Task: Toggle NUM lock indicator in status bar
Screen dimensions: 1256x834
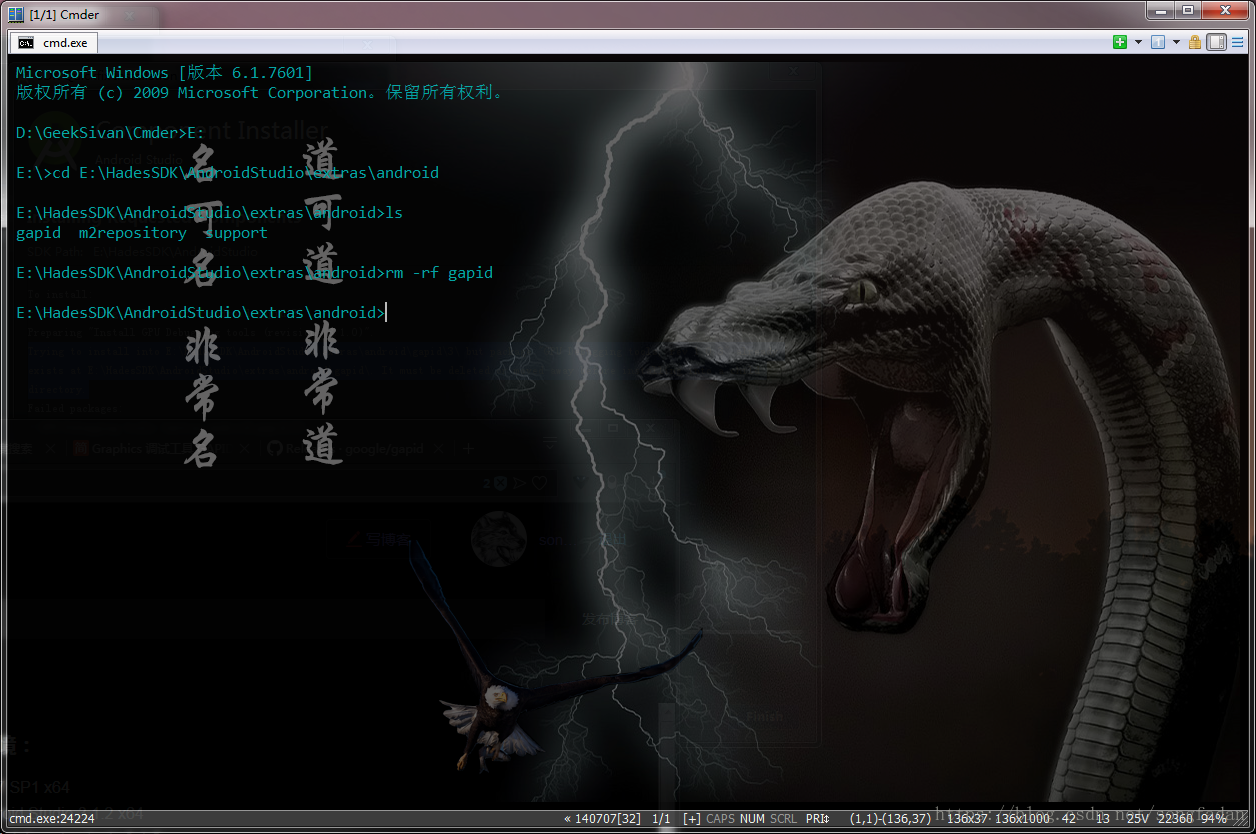Action: (x=752, y=819)
